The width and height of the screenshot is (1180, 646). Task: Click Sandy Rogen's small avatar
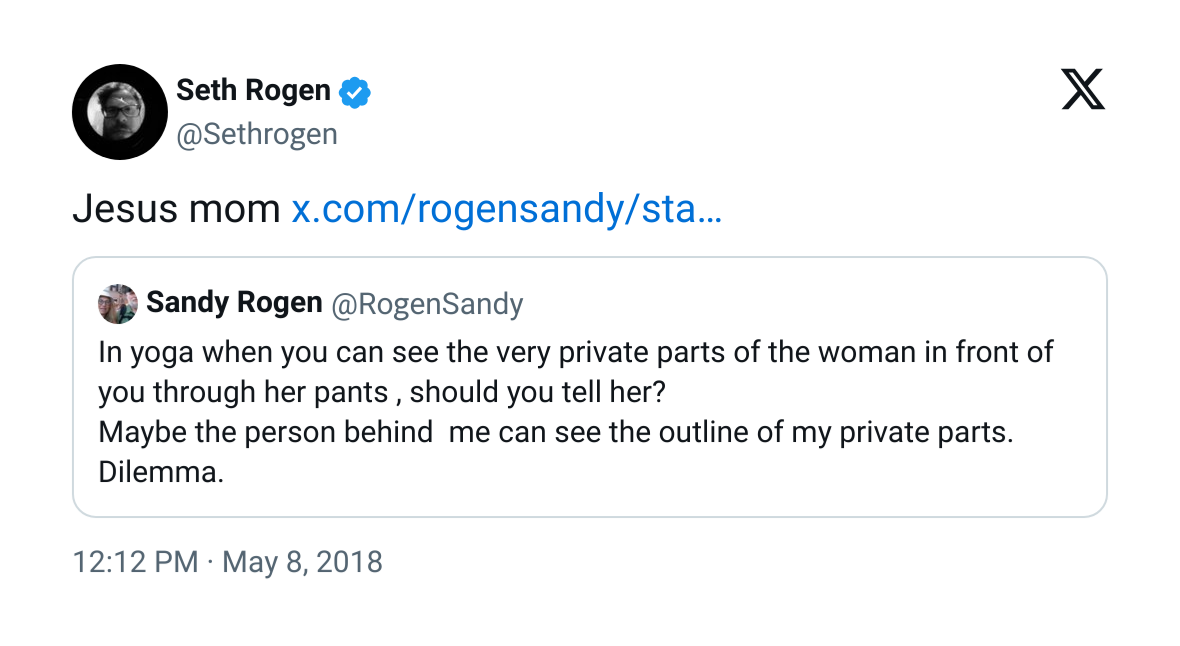pyautogui.click(x=117, y=304)
